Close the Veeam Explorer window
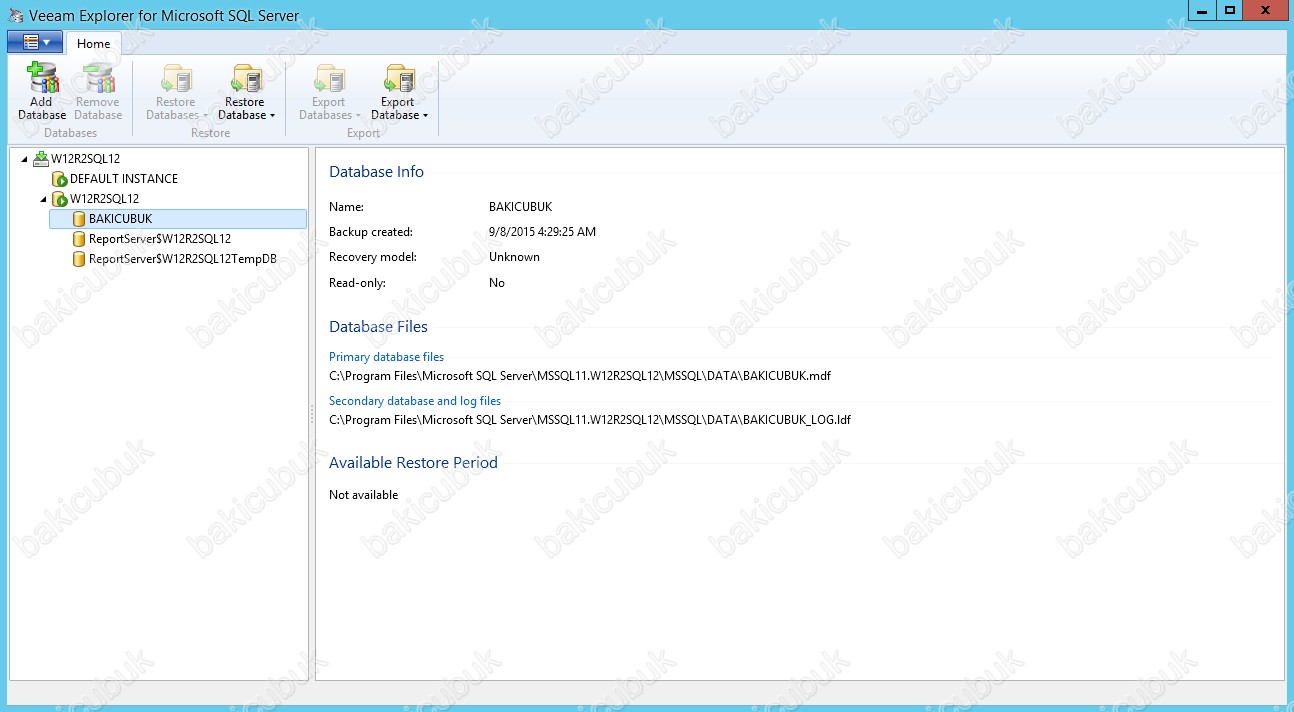 1265,10
